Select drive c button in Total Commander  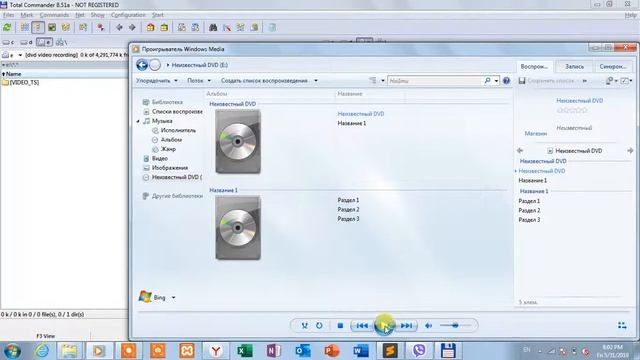[x=8, y=42]
